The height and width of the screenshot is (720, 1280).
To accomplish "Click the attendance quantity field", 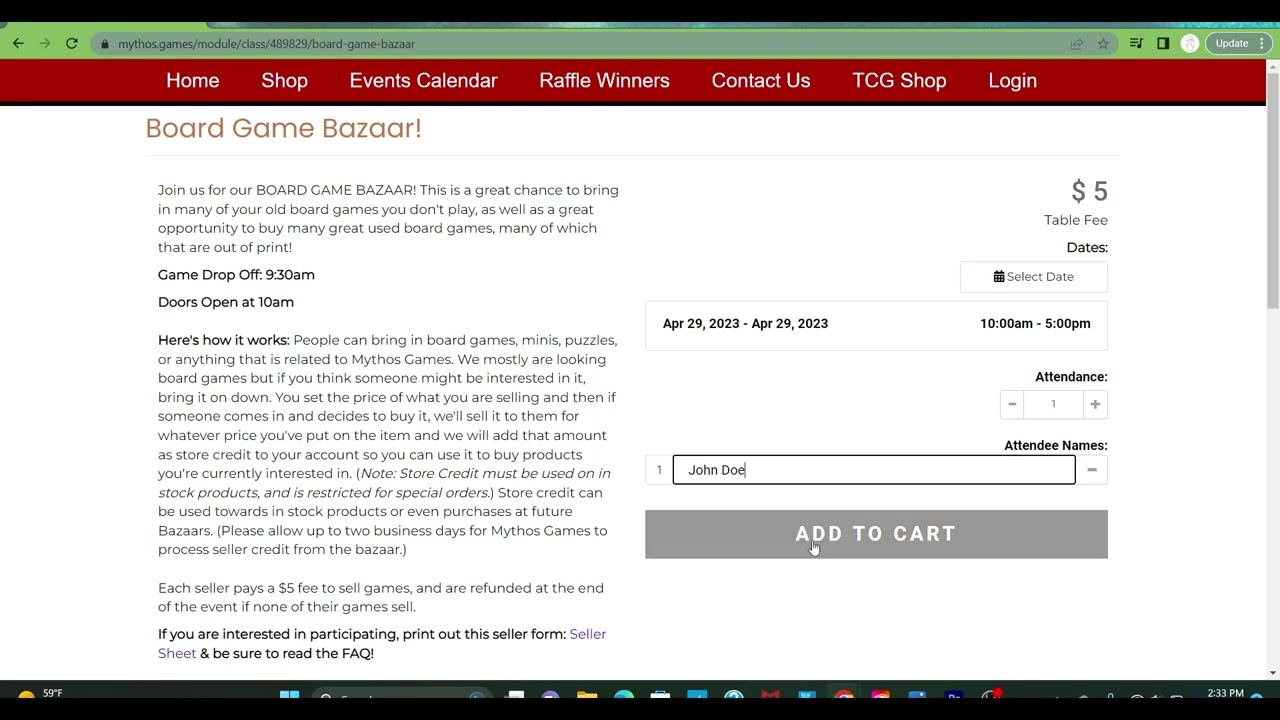I will point(1053,404).
